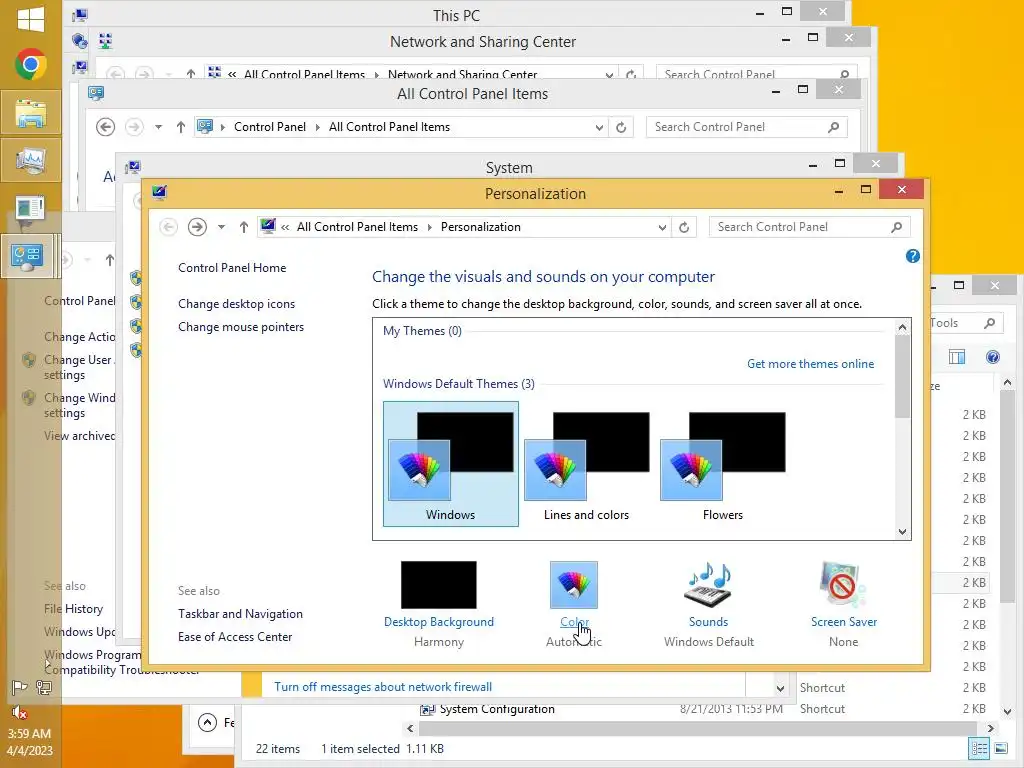The image size is (1024, 768).
Task: Click the Personalization help question-mark icon
Action: [912, 256]
